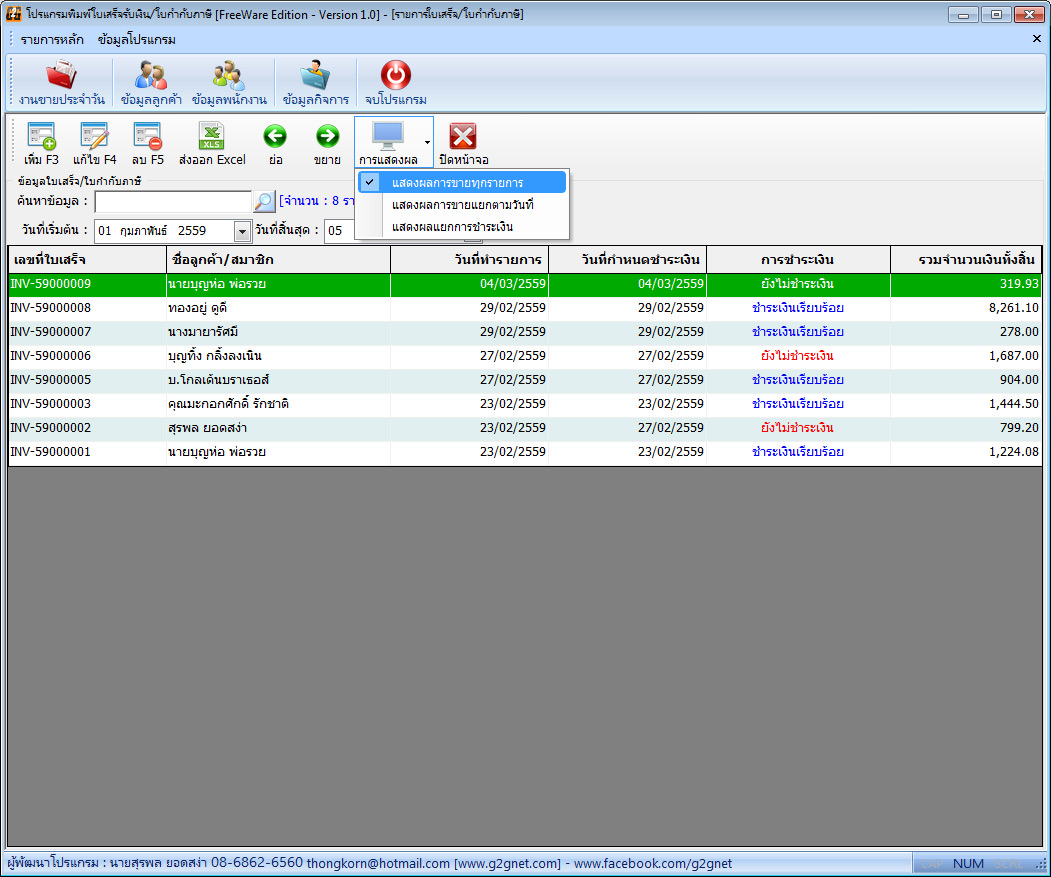Image resolution: width=1051 pixels, height=877 pixels.
Task: Close the screen with red X icon
Action: click(x=463, y=137)
